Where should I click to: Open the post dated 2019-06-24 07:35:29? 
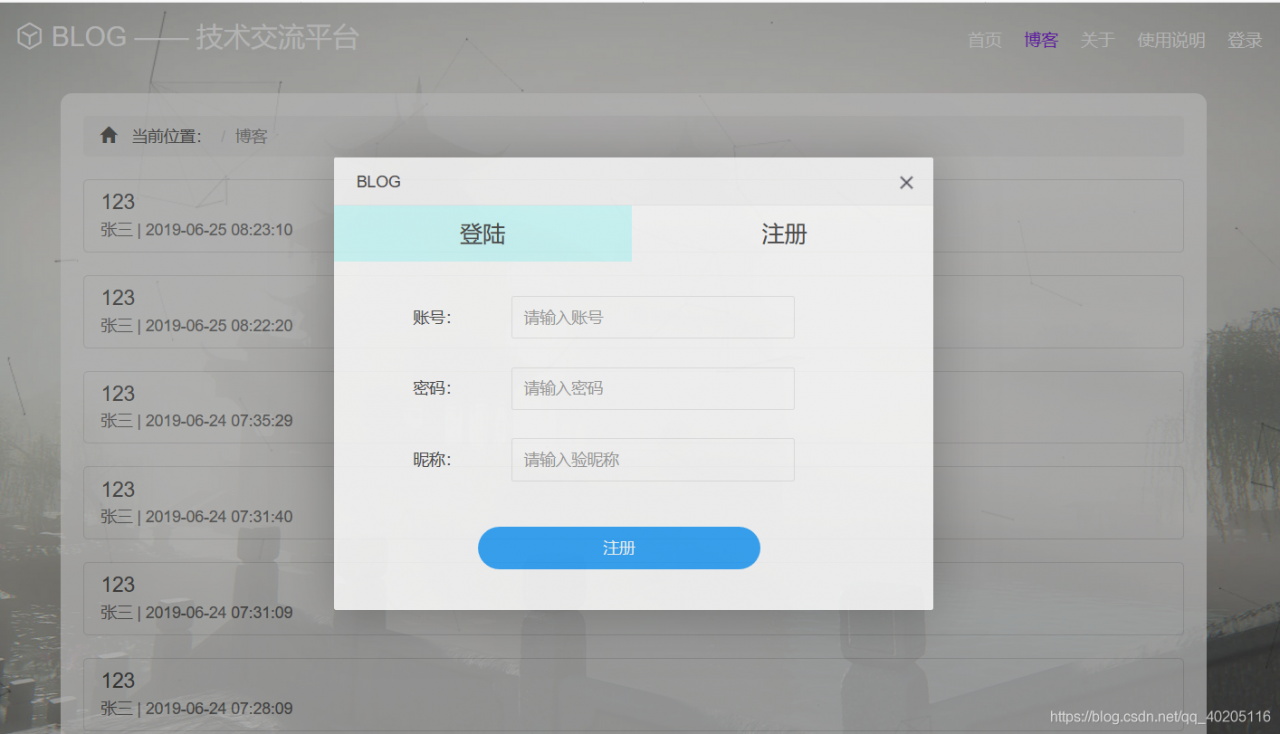coord(633,408)
